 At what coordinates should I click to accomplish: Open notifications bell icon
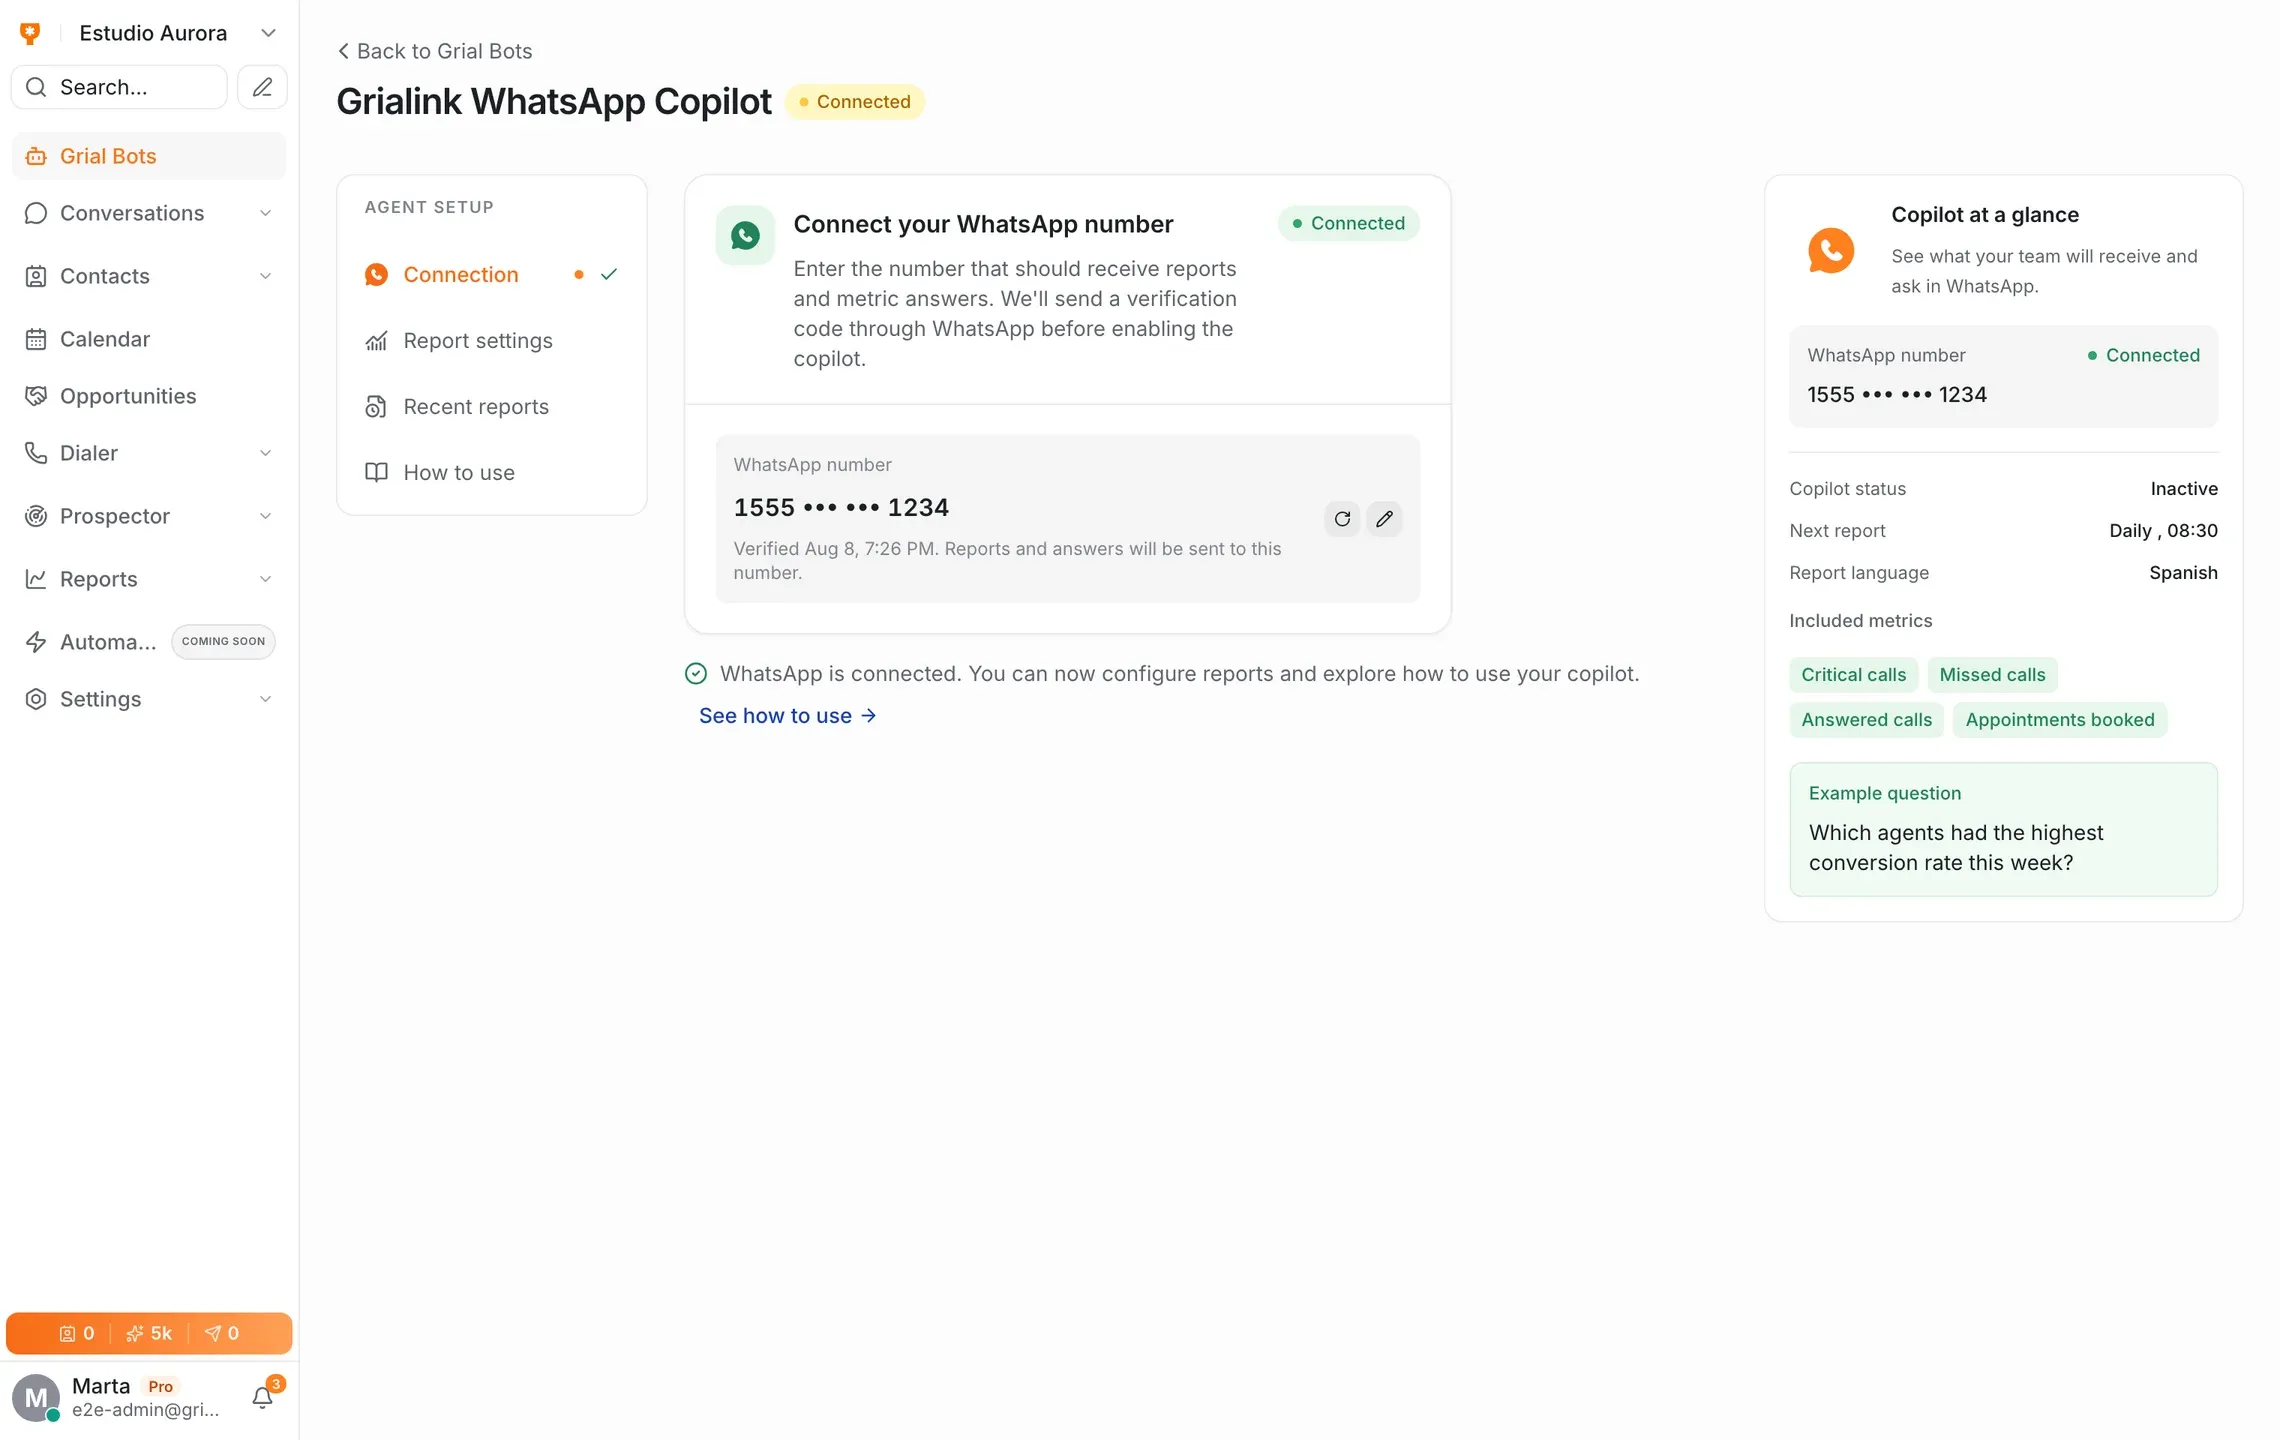[263, 1397]
